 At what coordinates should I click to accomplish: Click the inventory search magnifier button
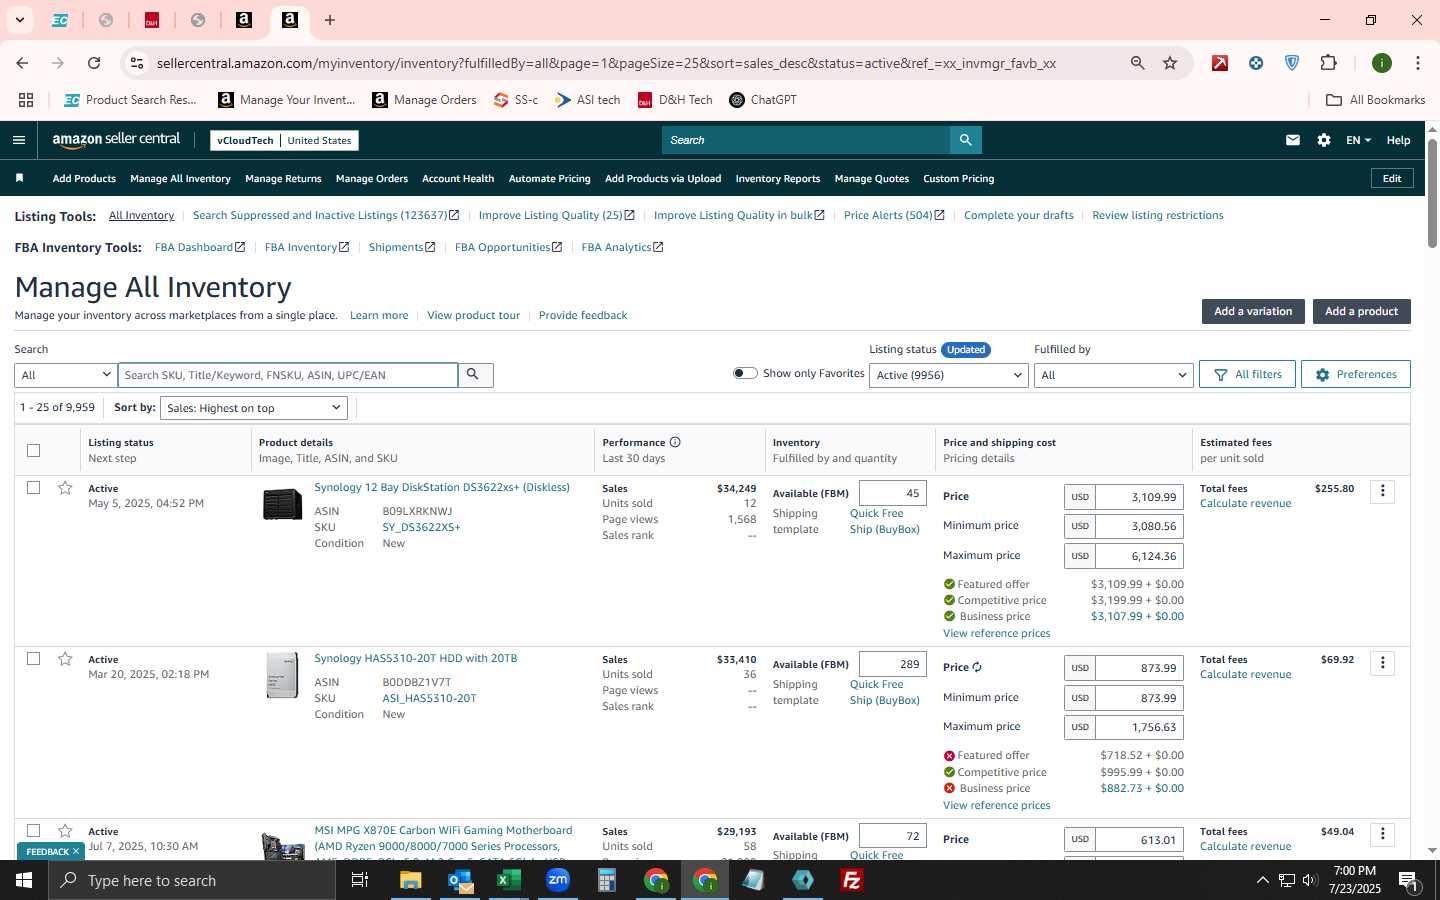coord(474,375)
